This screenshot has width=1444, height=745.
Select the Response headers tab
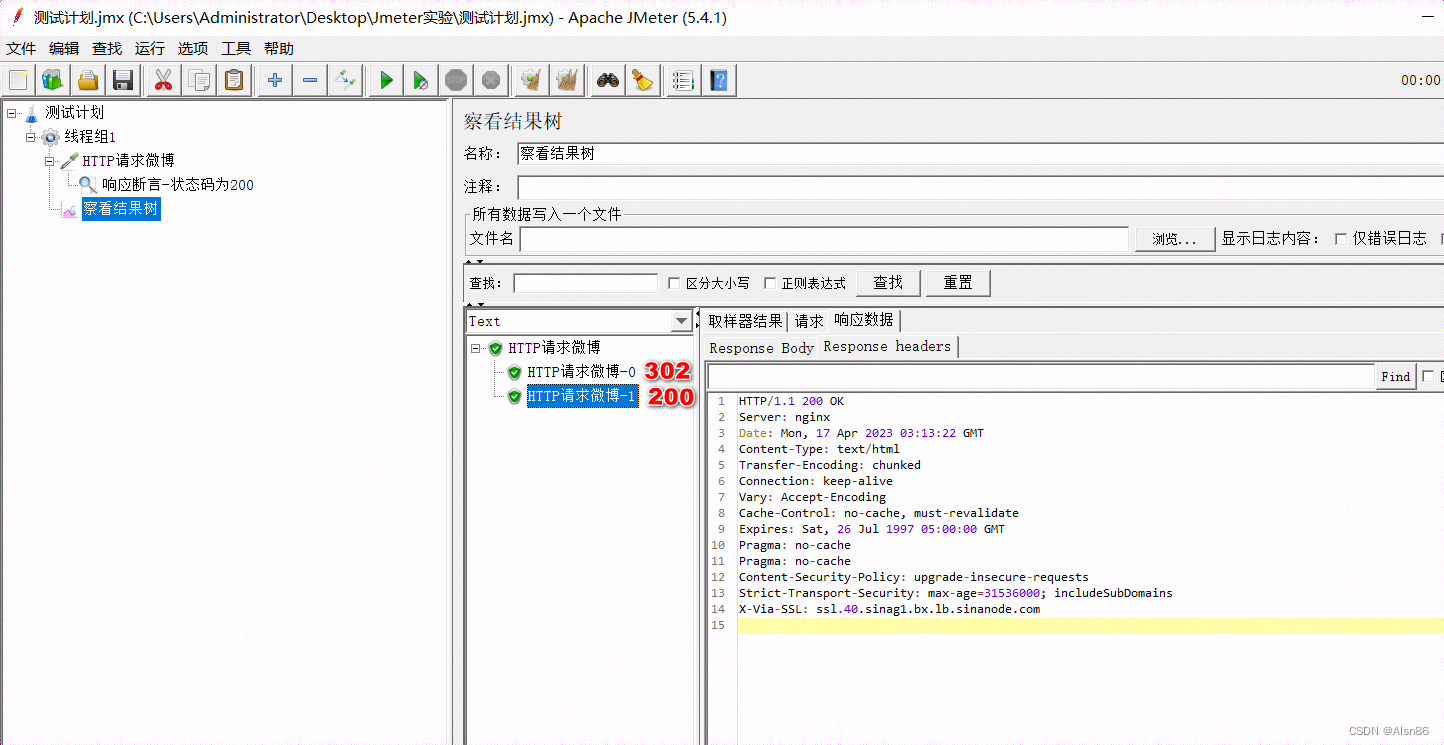point(888,347)
